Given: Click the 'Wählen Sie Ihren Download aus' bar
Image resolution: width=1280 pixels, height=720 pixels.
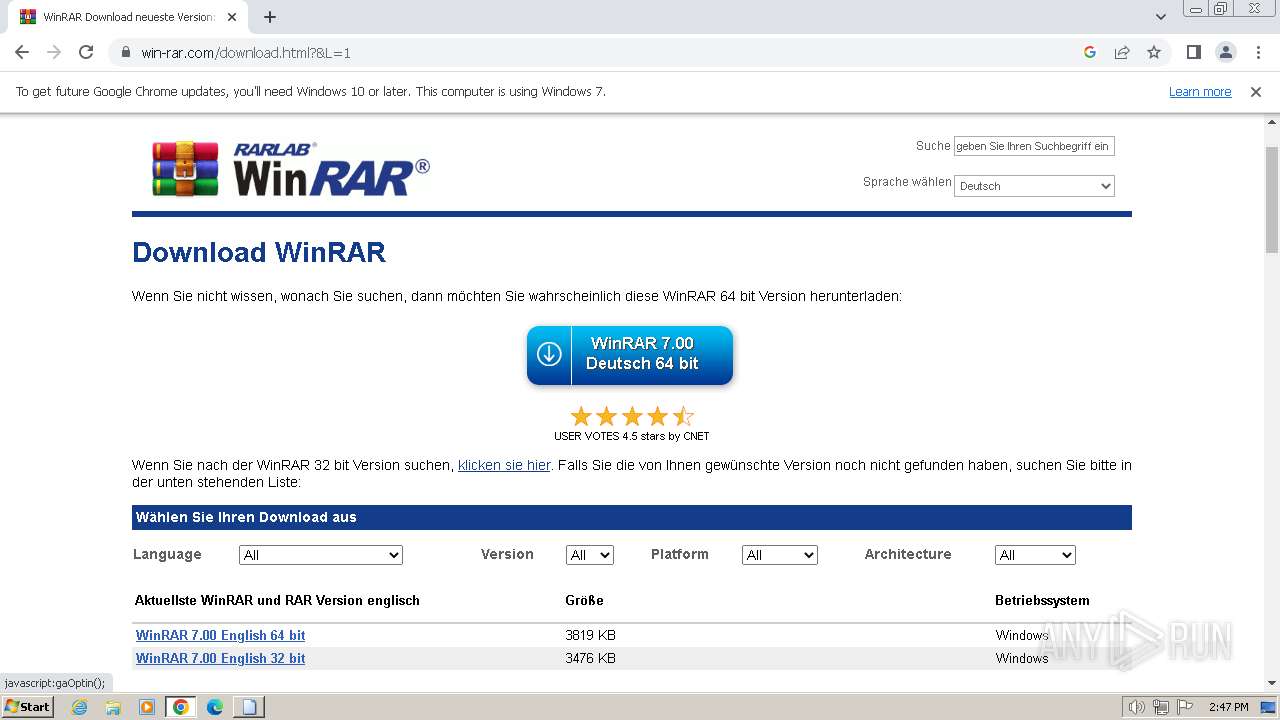Looking at the screenshot, I should pyautogui.click(x=632, y=517).
